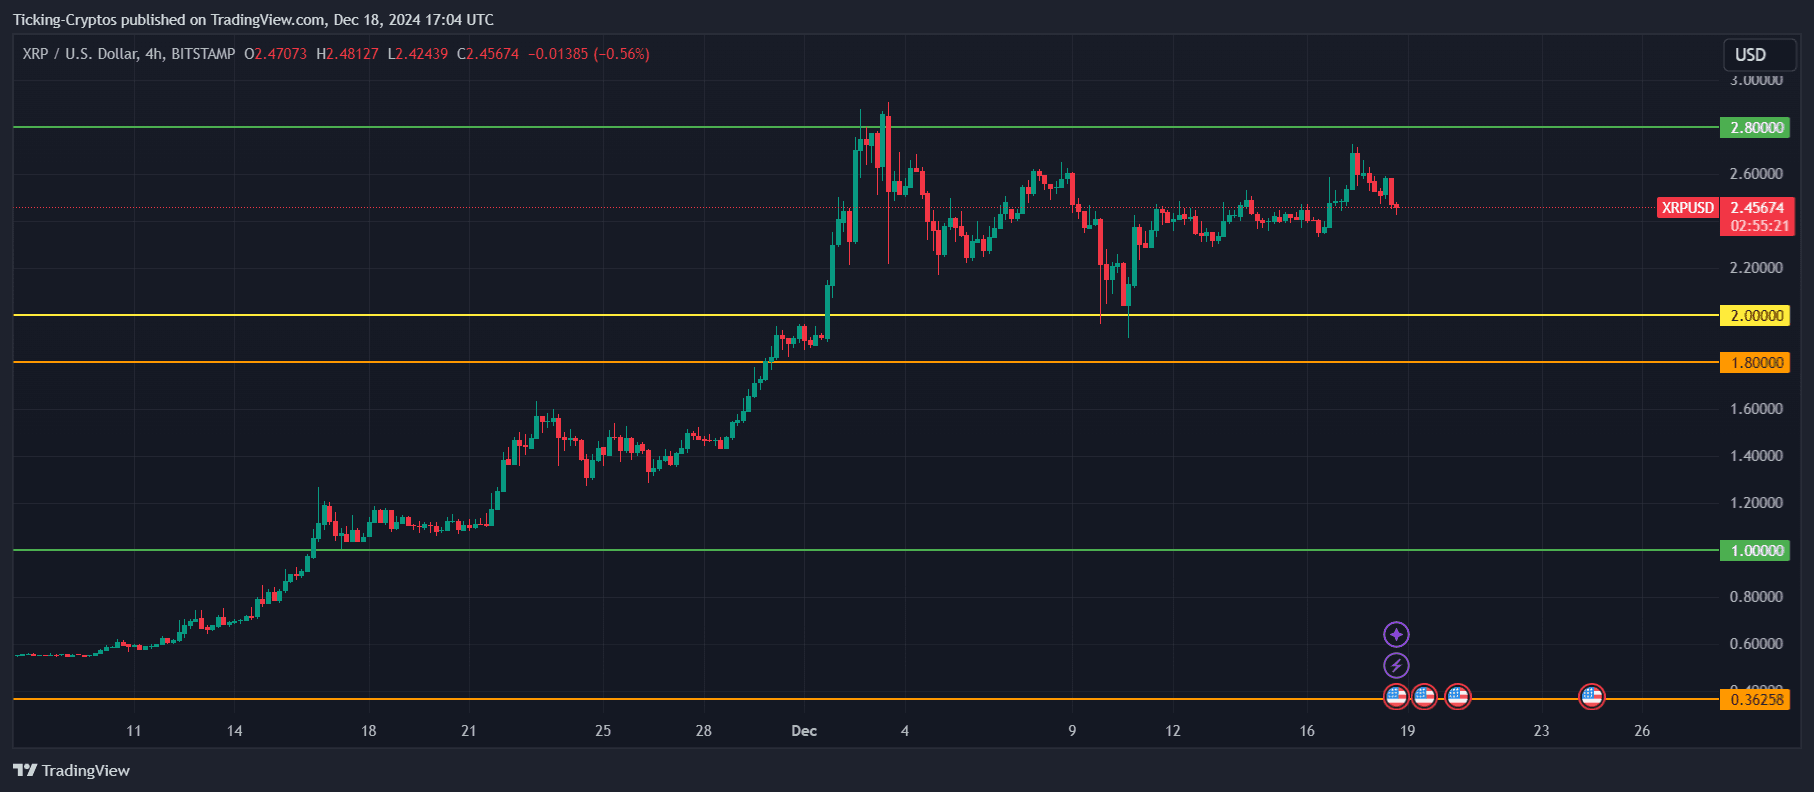Click the high value H2.48127 in header
This screenshot has width=1814, height=792.
point(348,54)
